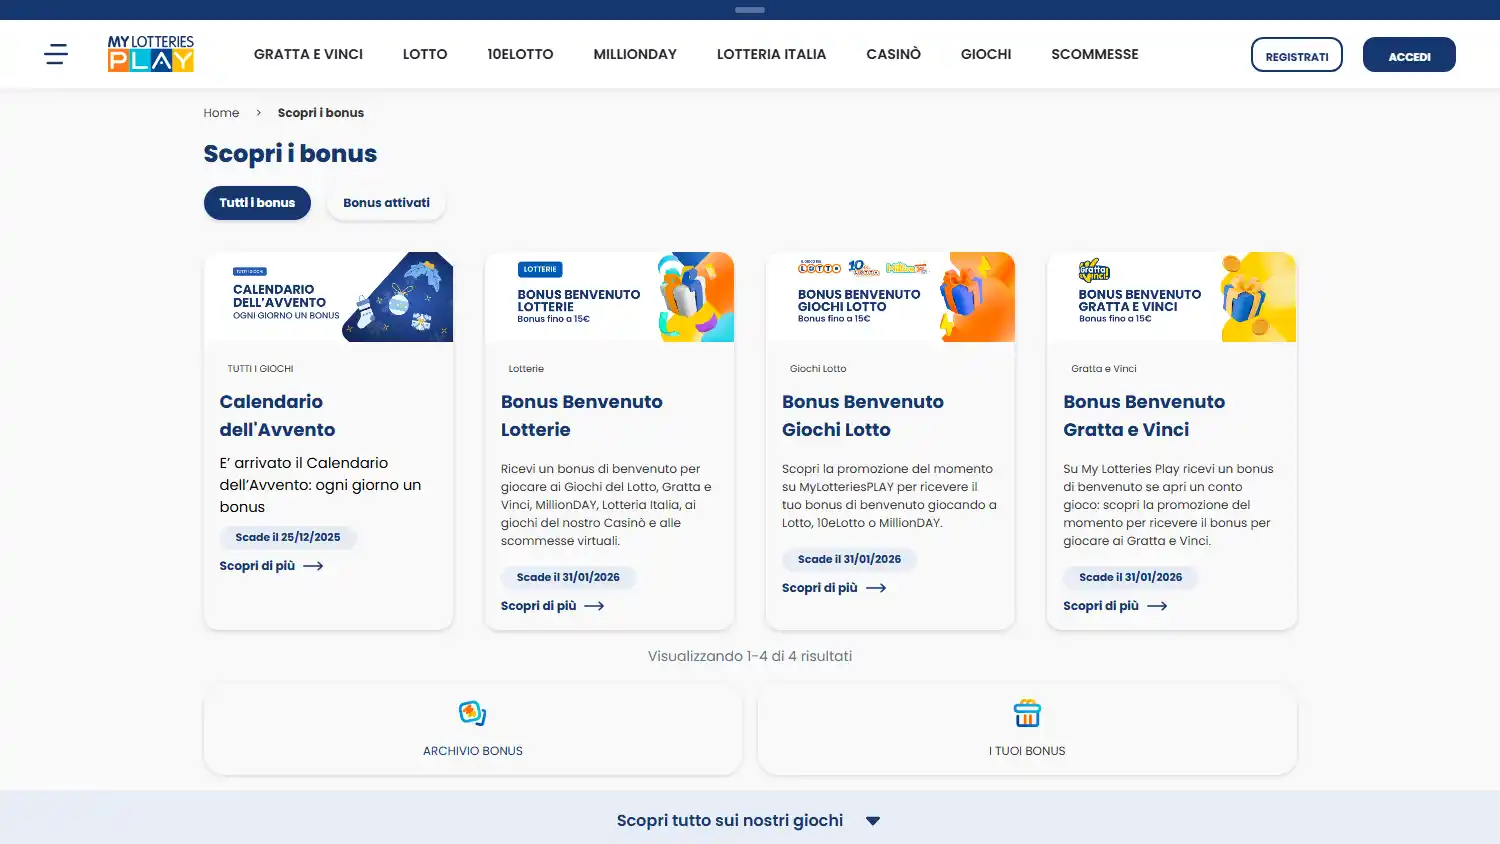Click 'Visualizzando 1-4 di 4 risultati' text
Viewport: 1500px width, 844px height.
[750, 656]
